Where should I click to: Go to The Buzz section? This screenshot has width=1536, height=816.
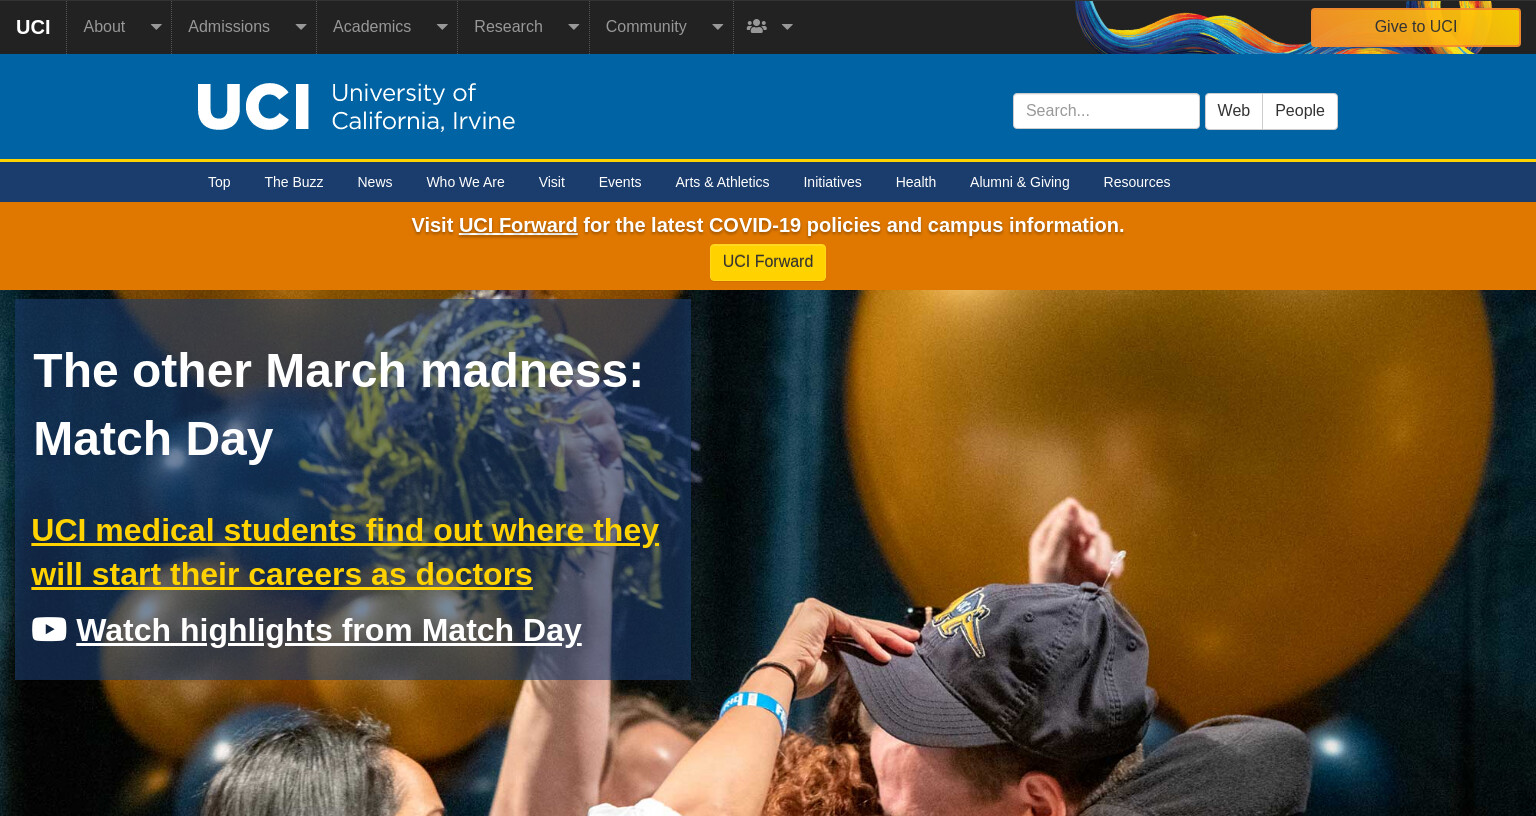(294, 182)
